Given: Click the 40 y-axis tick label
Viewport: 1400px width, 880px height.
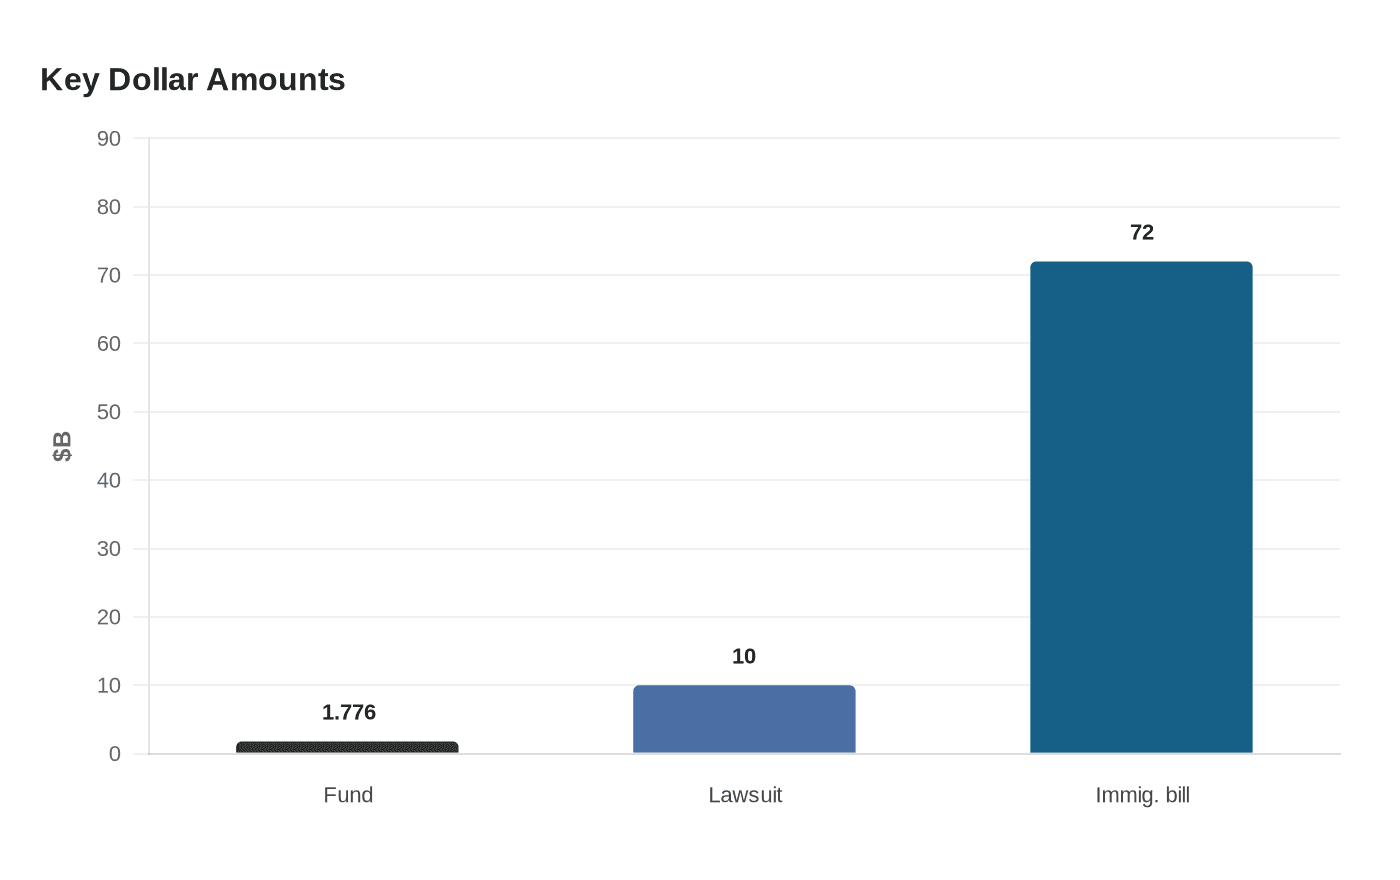Looking at the screenshot, I should [x=109, y=480].
